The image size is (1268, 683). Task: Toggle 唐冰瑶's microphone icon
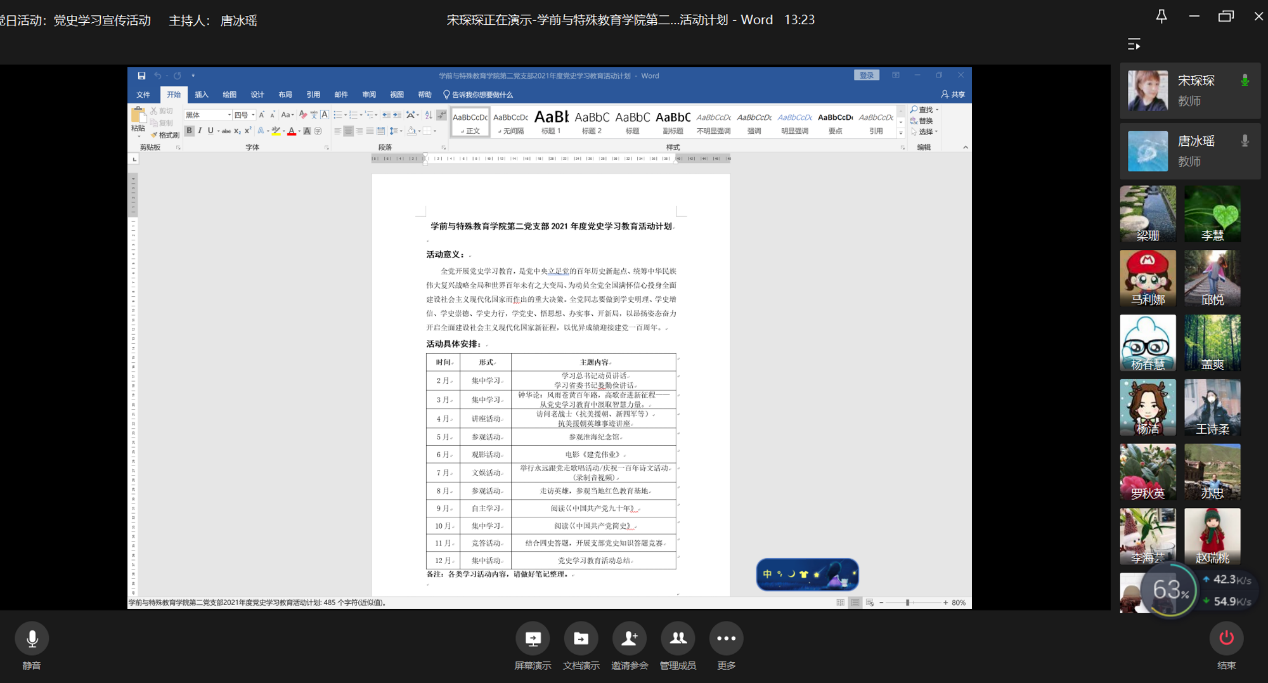pos(1245,141)
